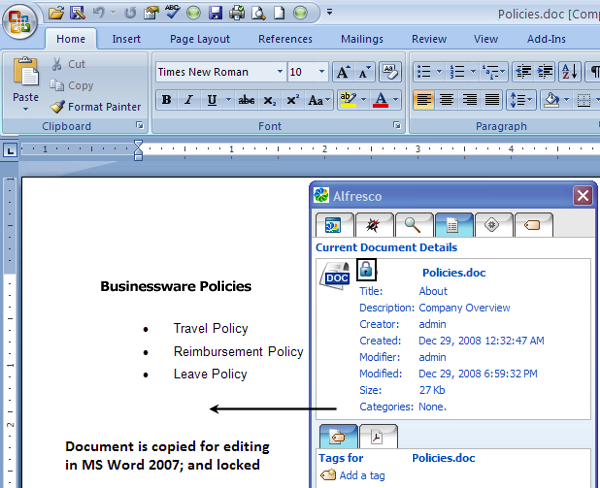Toggle Italic formatting
The image size is (600, 488).
coord(188,100)
